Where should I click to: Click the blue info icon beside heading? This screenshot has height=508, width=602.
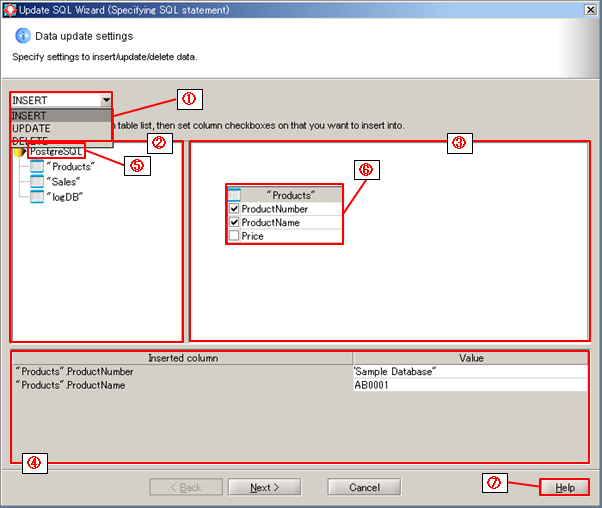(x=23, y=36)
